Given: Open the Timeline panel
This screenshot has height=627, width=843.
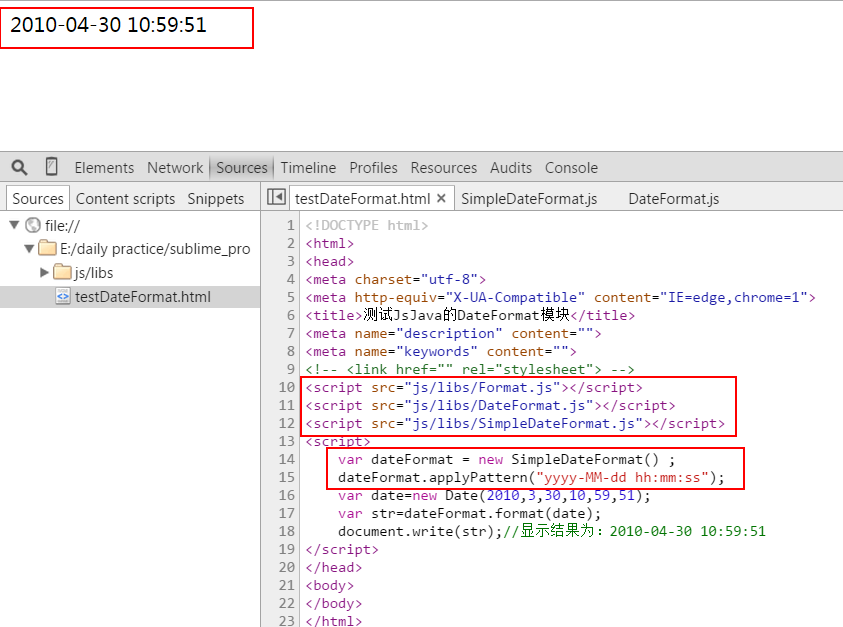Looking at the screenshot, I should 308,168.
